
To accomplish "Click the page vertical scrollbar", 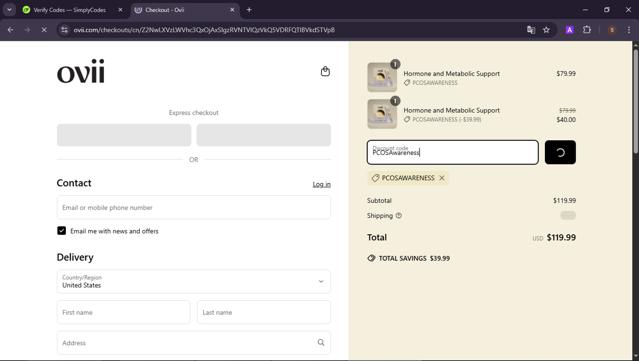I will coord(635,102).
